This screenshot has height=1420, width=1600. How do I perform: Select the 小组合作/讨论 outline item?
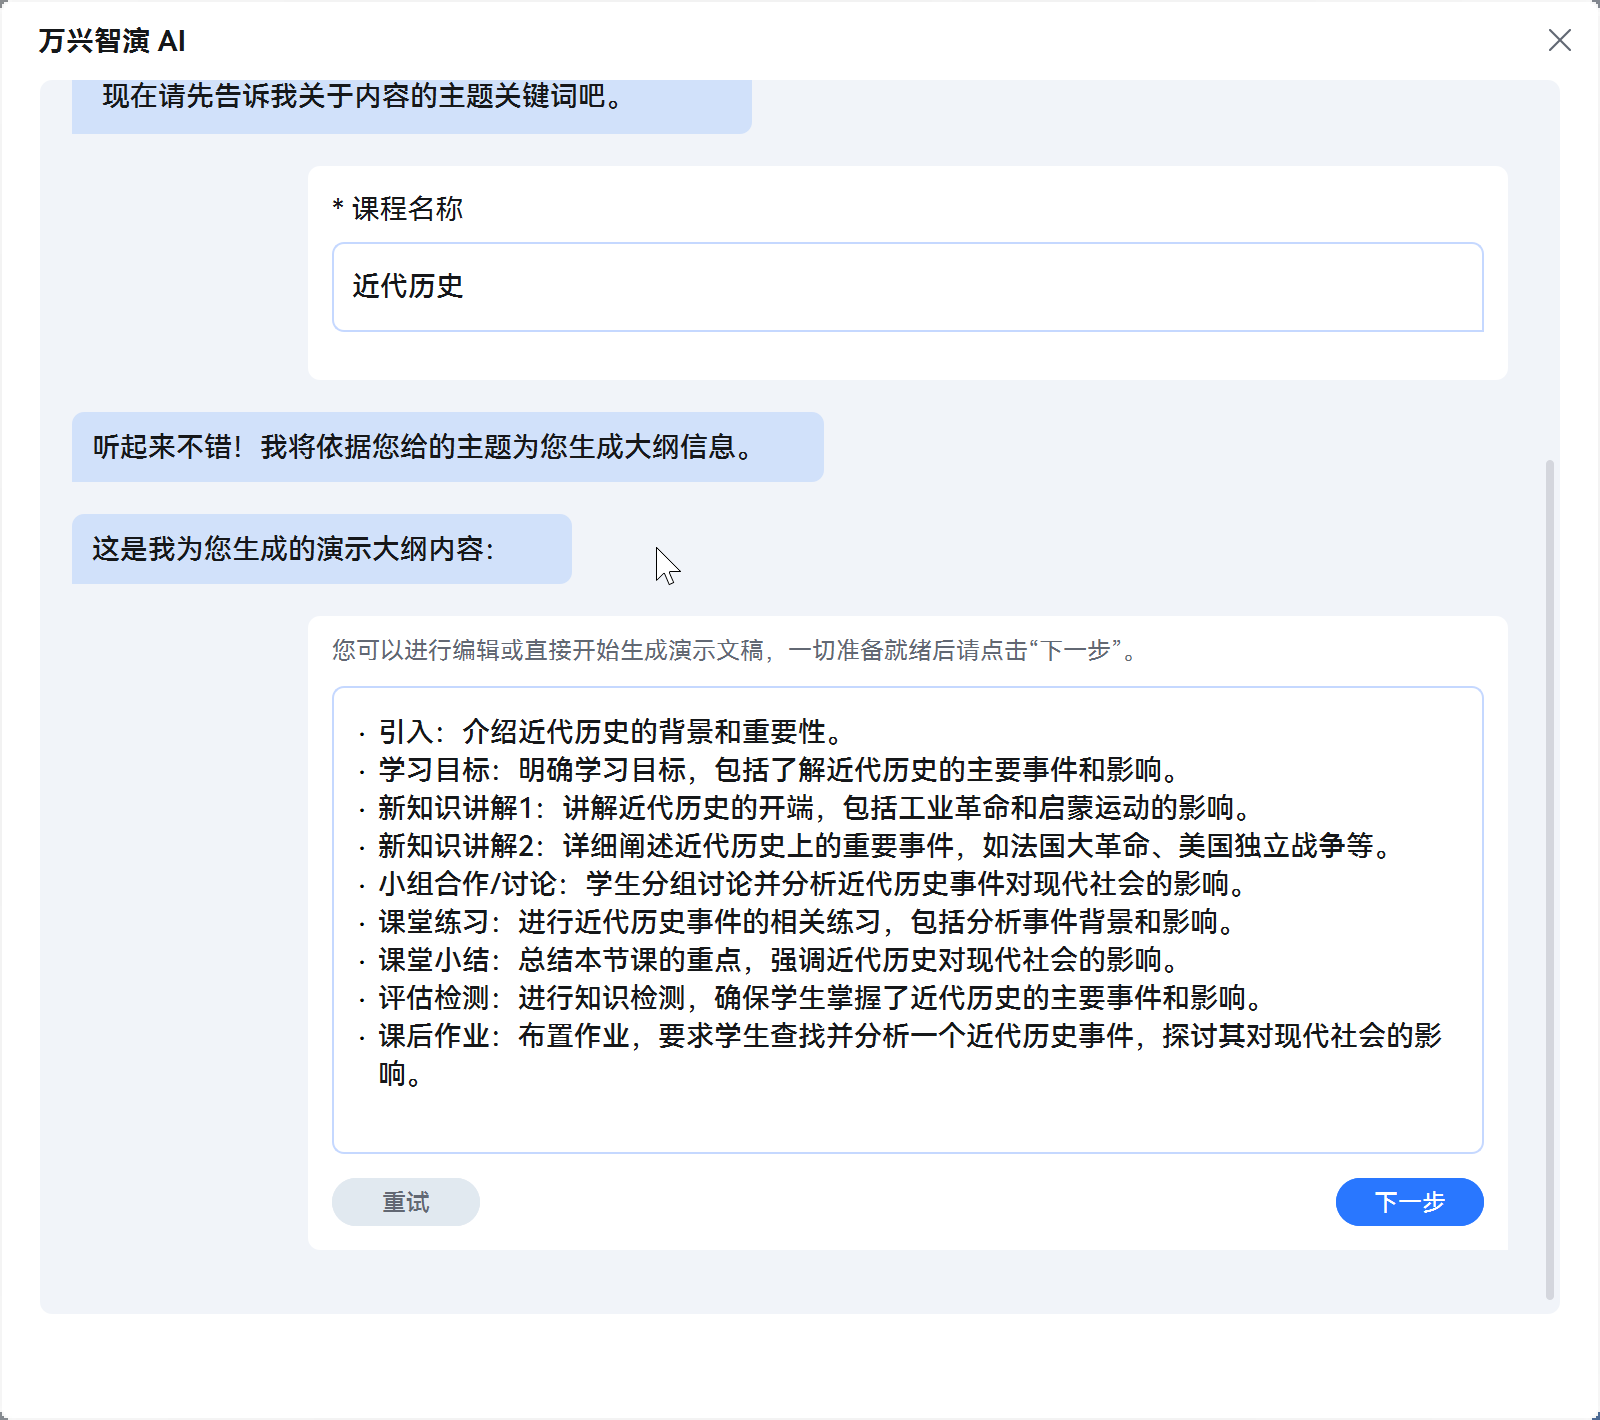click(x=800, y=885)
